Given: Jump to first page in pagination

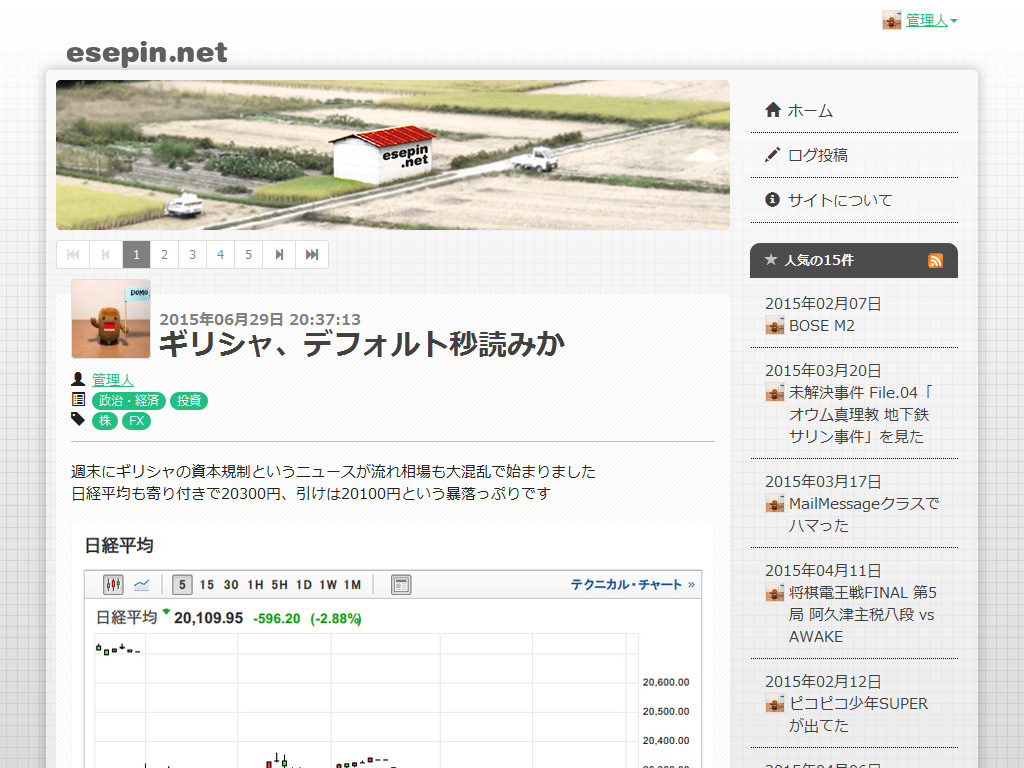Looking at the screenshot, I should click(73, 255).
